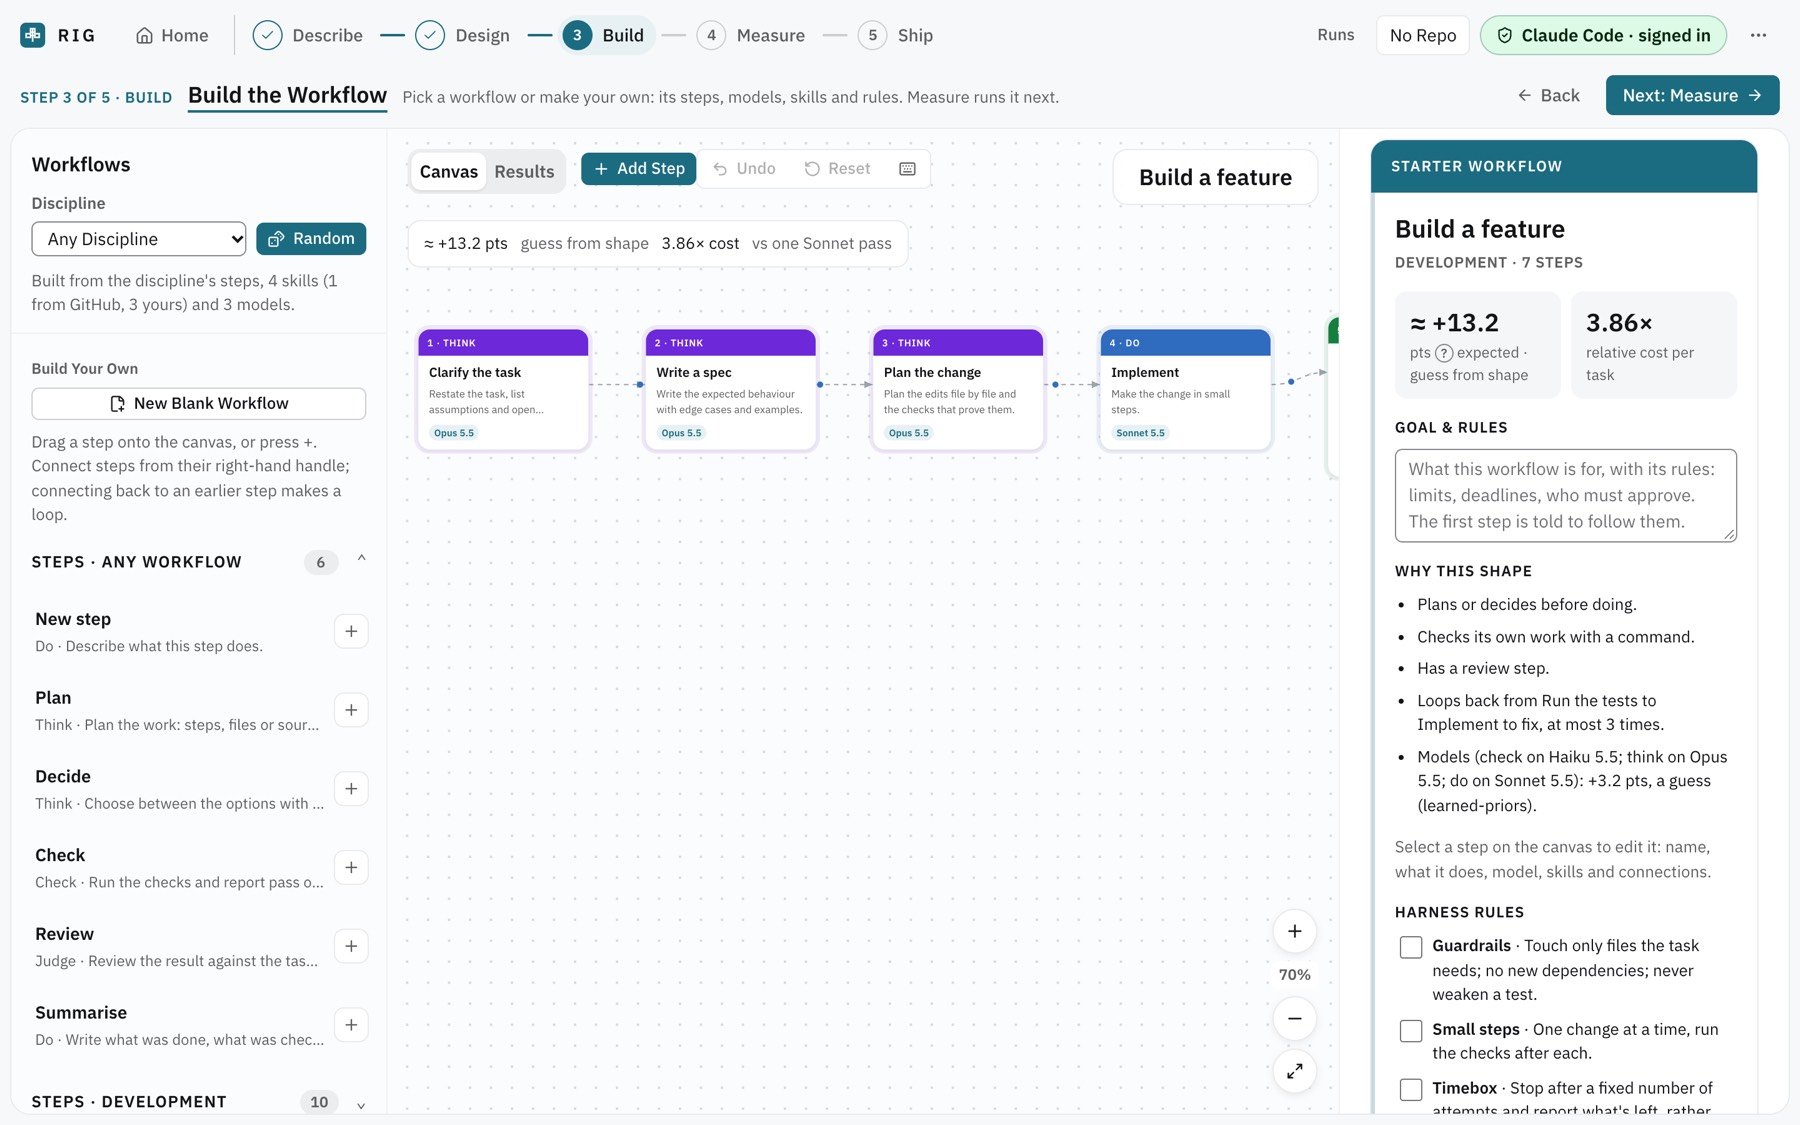The image size is (1800, 1125).
Task: Open the more options ellipsis menu
Action: pyautogui.click(x=1758, y=35)
